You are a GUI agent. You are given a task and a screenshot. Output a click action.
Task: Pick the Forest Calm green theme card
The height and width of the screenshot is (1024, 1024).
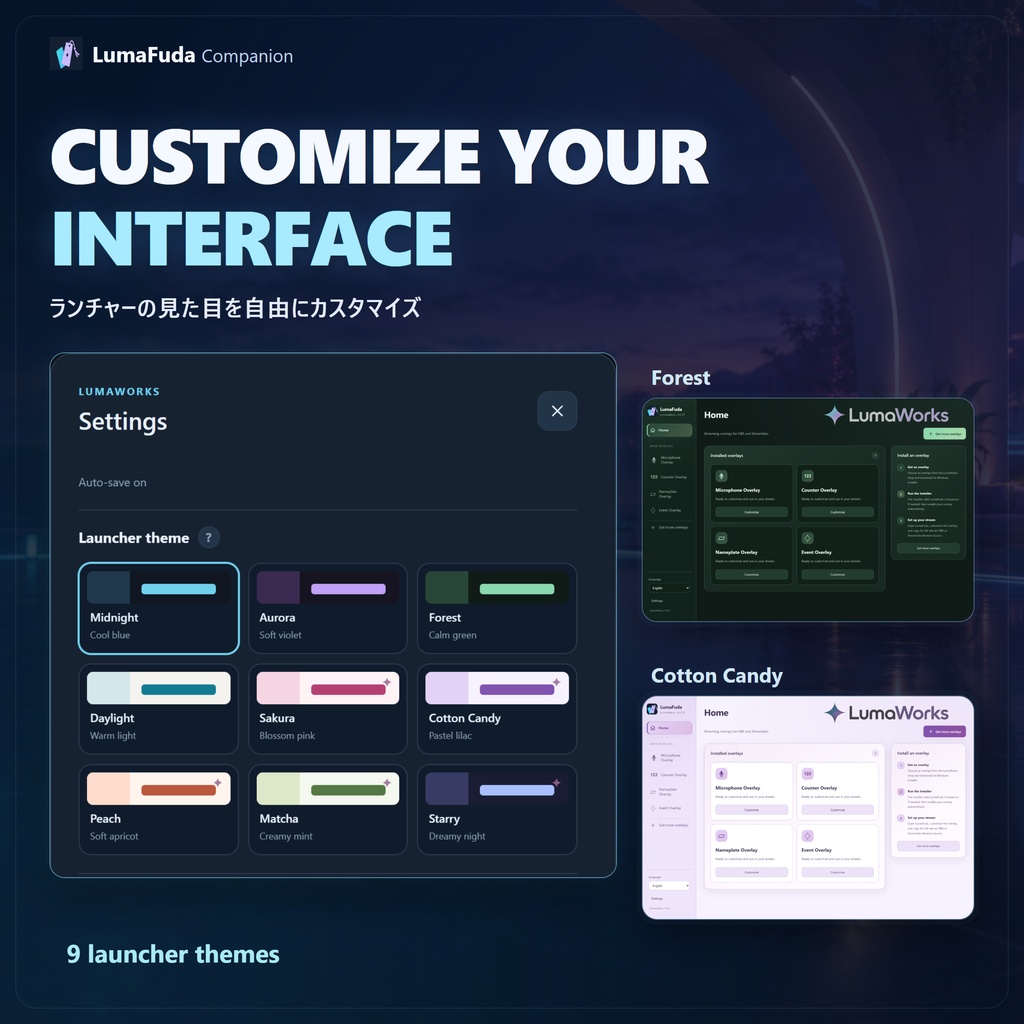pyautogui.click(x=497, y=608)
